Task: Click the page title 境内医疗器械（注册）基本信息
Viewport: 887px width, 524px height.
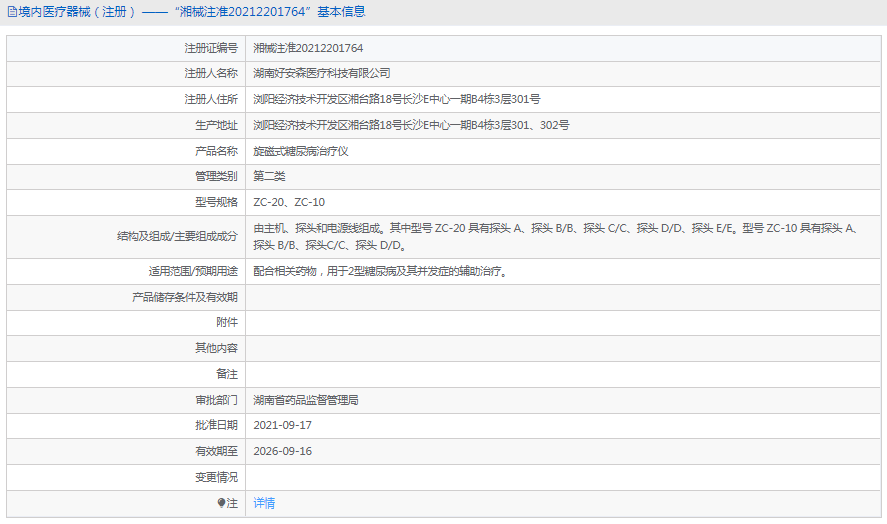Action: tap(192, 12)
